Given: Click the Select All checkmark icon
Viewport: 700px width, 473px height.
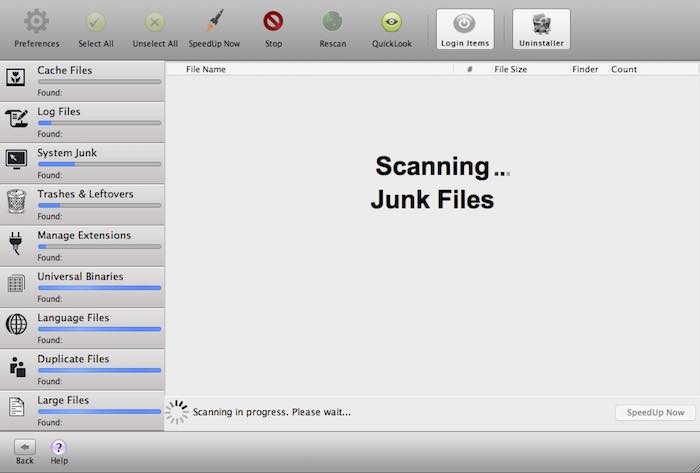Looking at the screenshot, I should coord(96,22).
